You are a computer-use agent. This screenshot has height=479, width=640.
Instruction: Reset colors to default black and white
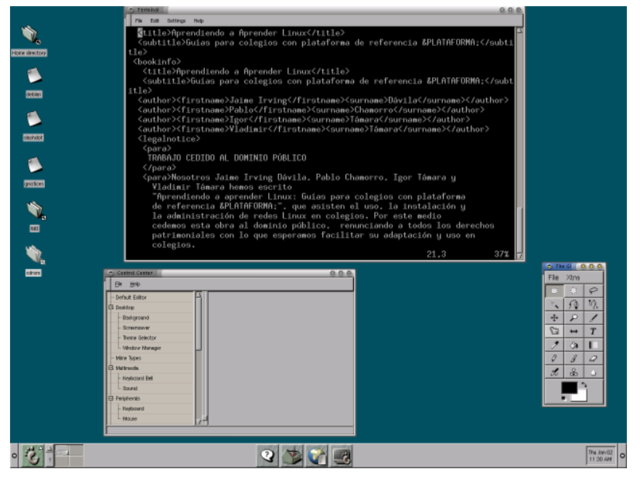(564, 399)
